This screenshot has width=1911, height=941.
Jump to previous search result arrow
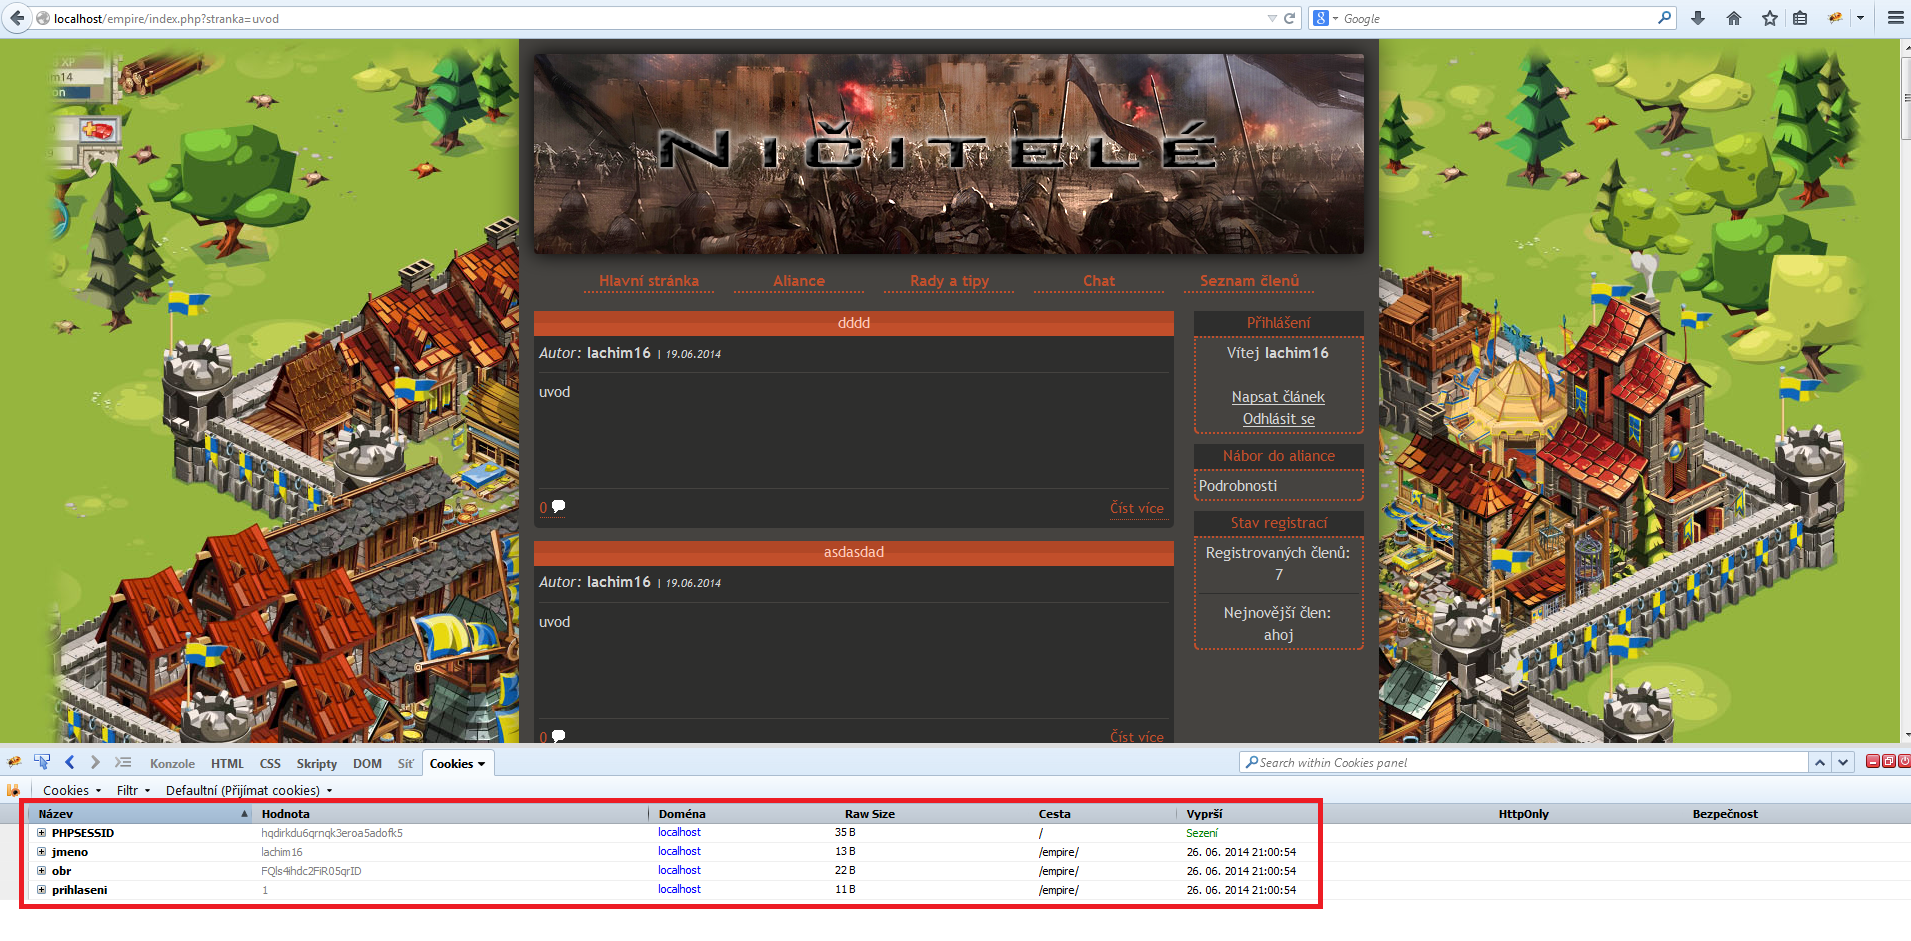click(x=1820, y=762)
